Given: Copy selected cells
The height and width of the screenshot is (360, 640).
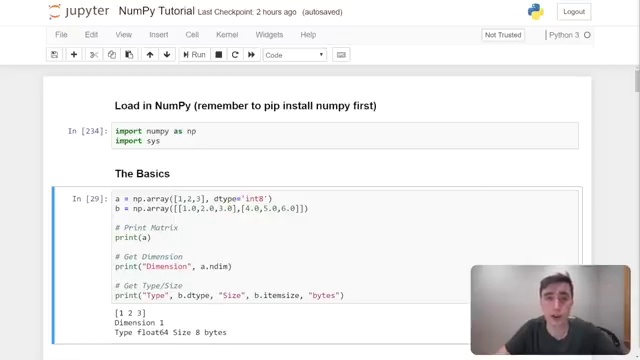Looking at the screenshot, I should coord(111,55).
